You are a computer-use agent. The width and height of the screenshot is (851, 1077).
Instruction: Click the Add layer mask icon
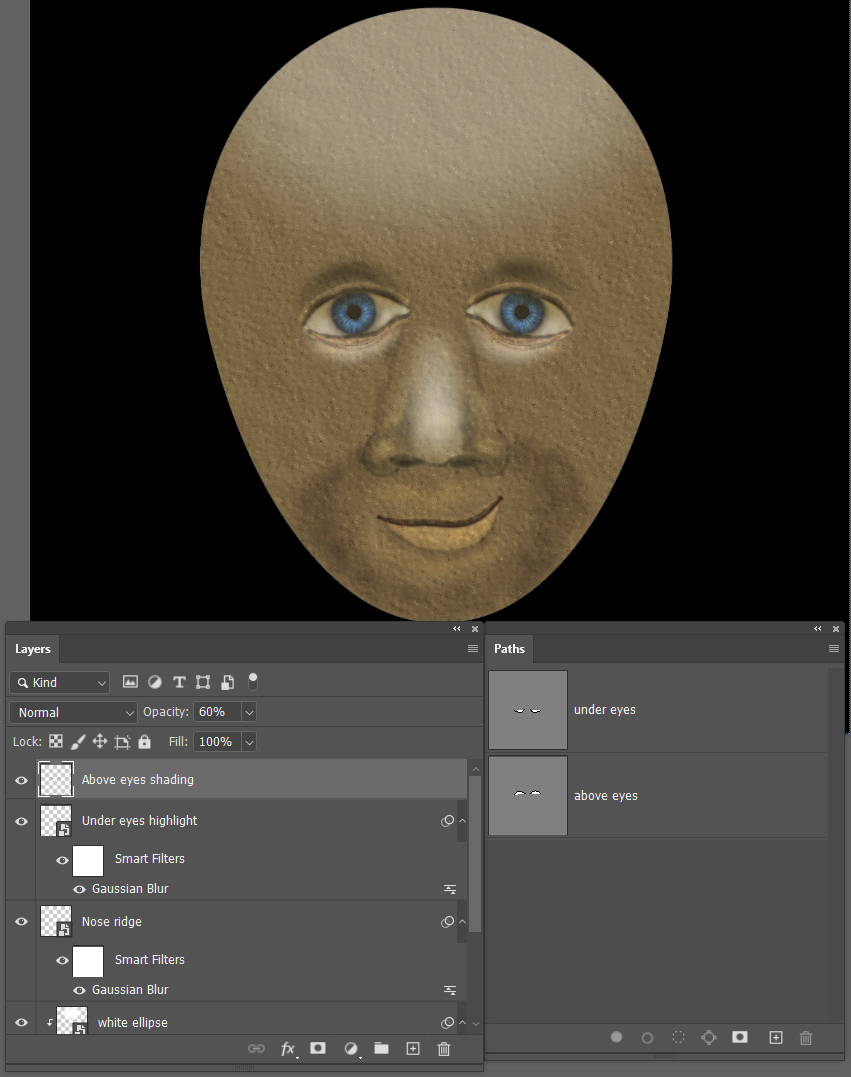318,1049
